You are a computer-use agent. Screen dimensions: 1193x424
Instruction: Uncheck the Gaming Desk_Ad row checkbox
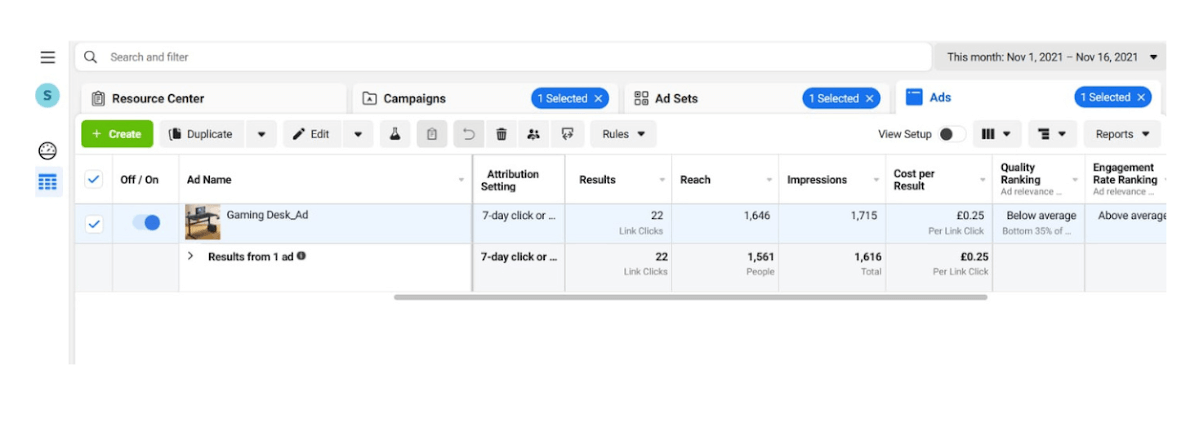point(94,224)
